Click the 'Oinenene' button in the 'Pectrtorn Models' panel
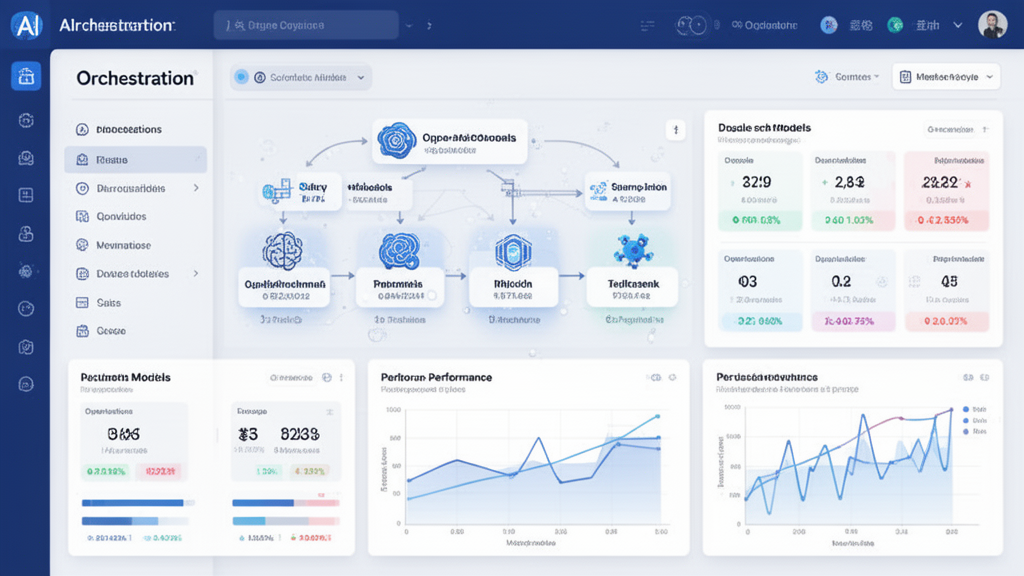The height and width of the screenshot is (576, 1024). pyautogui.click(x=291, y=377)
